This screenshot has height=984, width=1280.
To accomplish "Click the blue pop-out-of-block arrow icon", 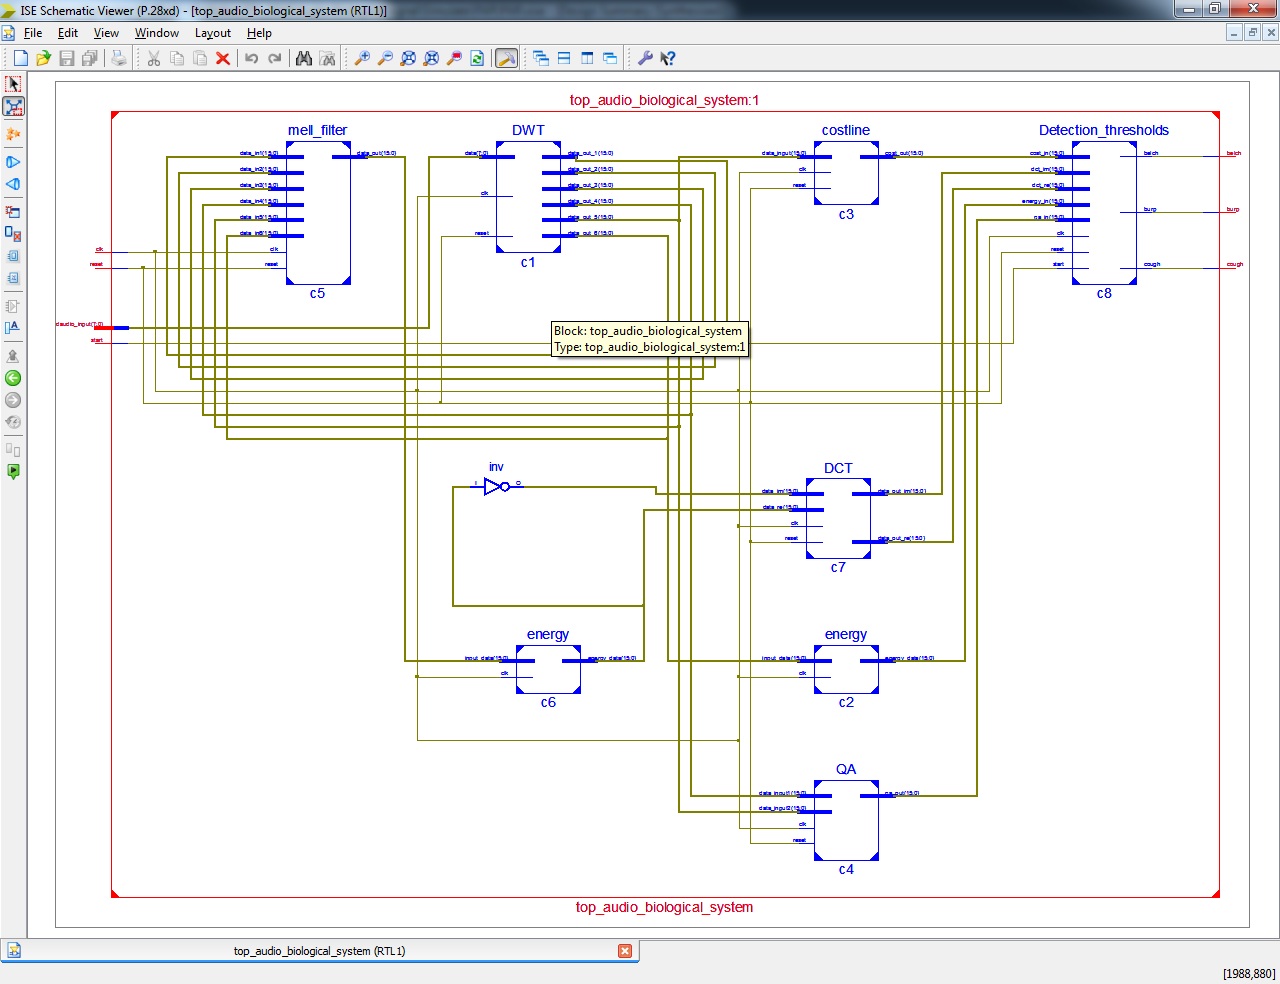I will click(x=13, y=184).
